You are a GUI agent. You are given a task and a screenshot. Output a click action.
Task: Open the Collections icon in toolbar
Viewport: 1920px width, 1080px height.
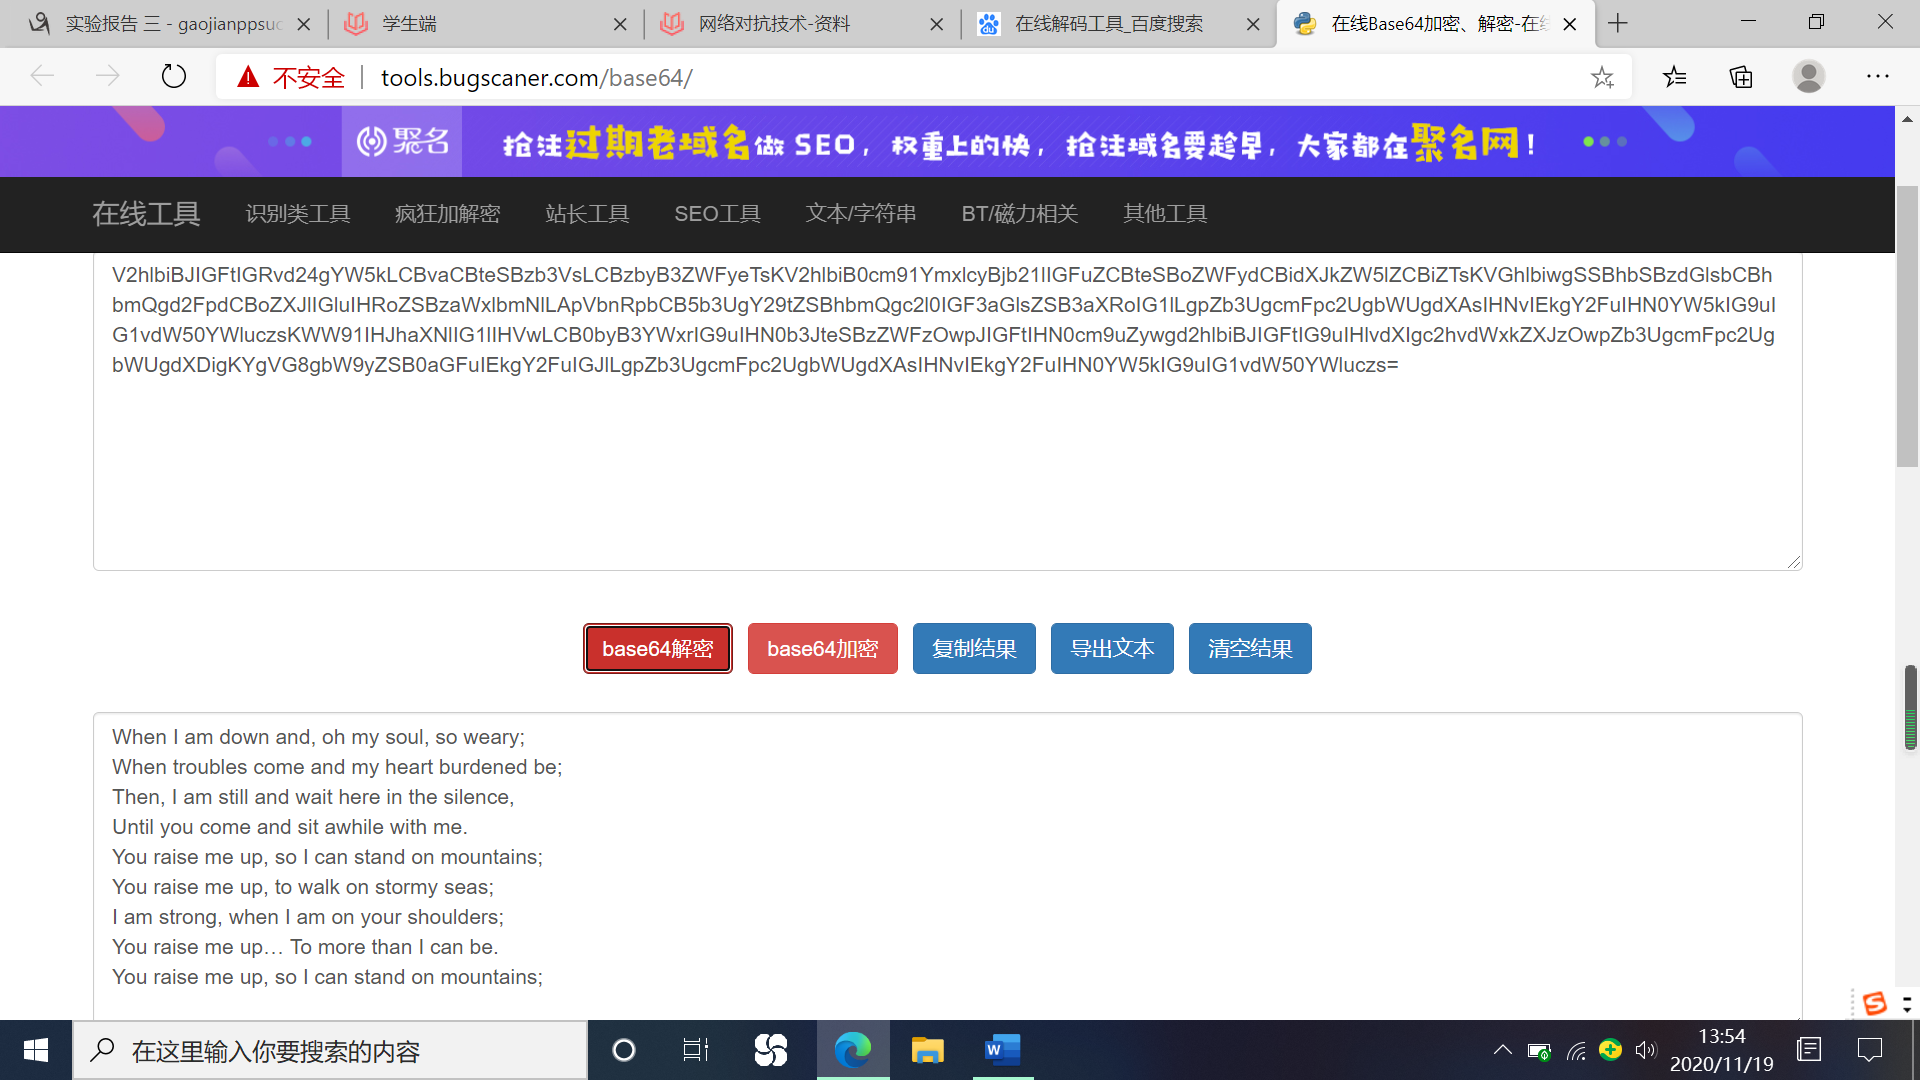[x=1741, y=77]
